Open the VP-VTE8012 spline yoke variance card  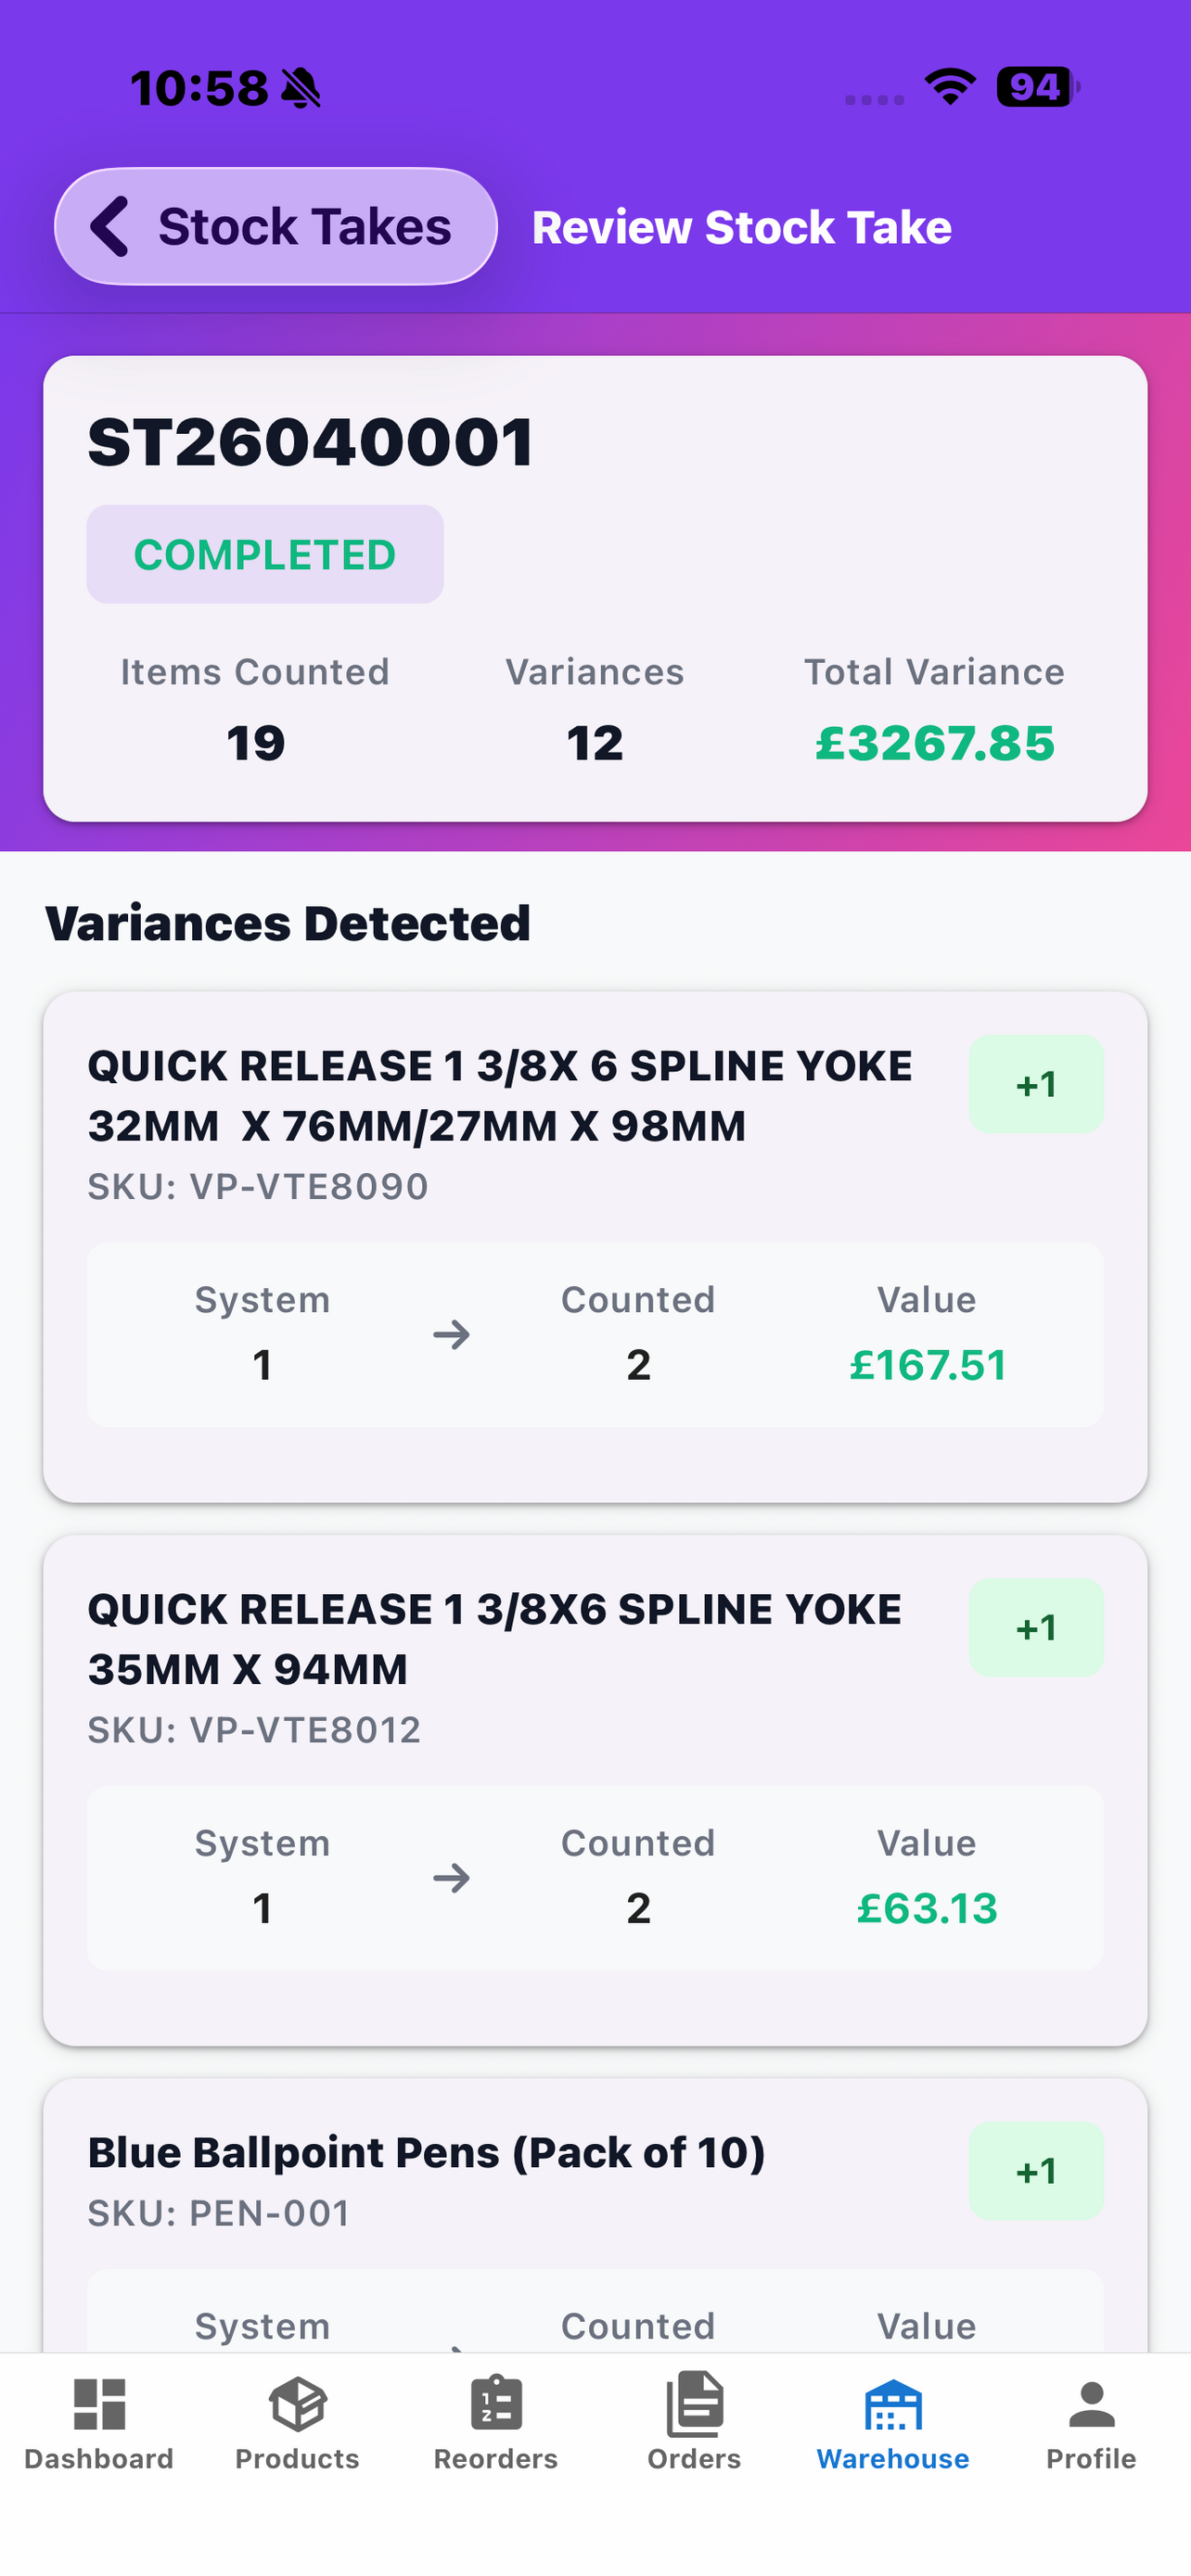pos(595,1790)
